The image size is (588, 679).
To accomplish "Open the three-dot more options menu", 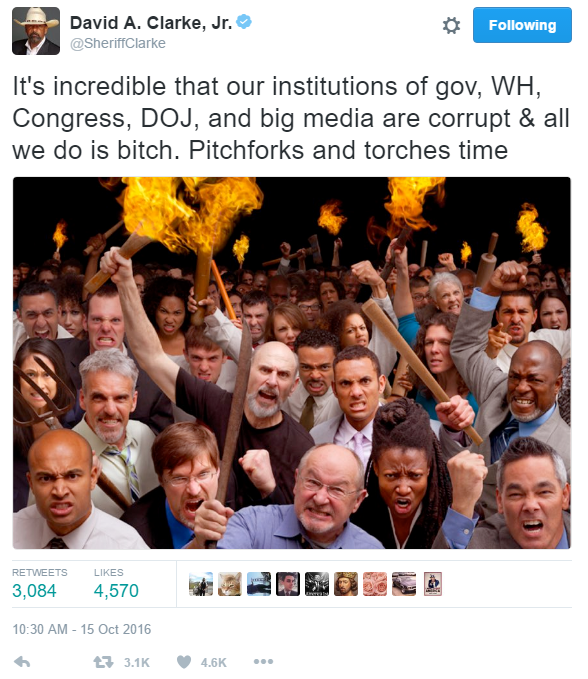I will 263,661.
